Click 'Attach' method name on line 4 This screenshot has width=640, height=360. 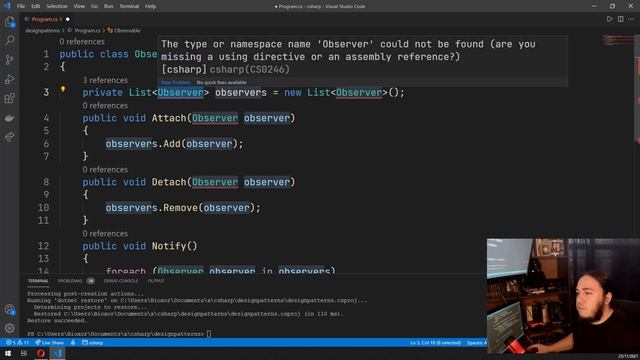tap(169, 118)
